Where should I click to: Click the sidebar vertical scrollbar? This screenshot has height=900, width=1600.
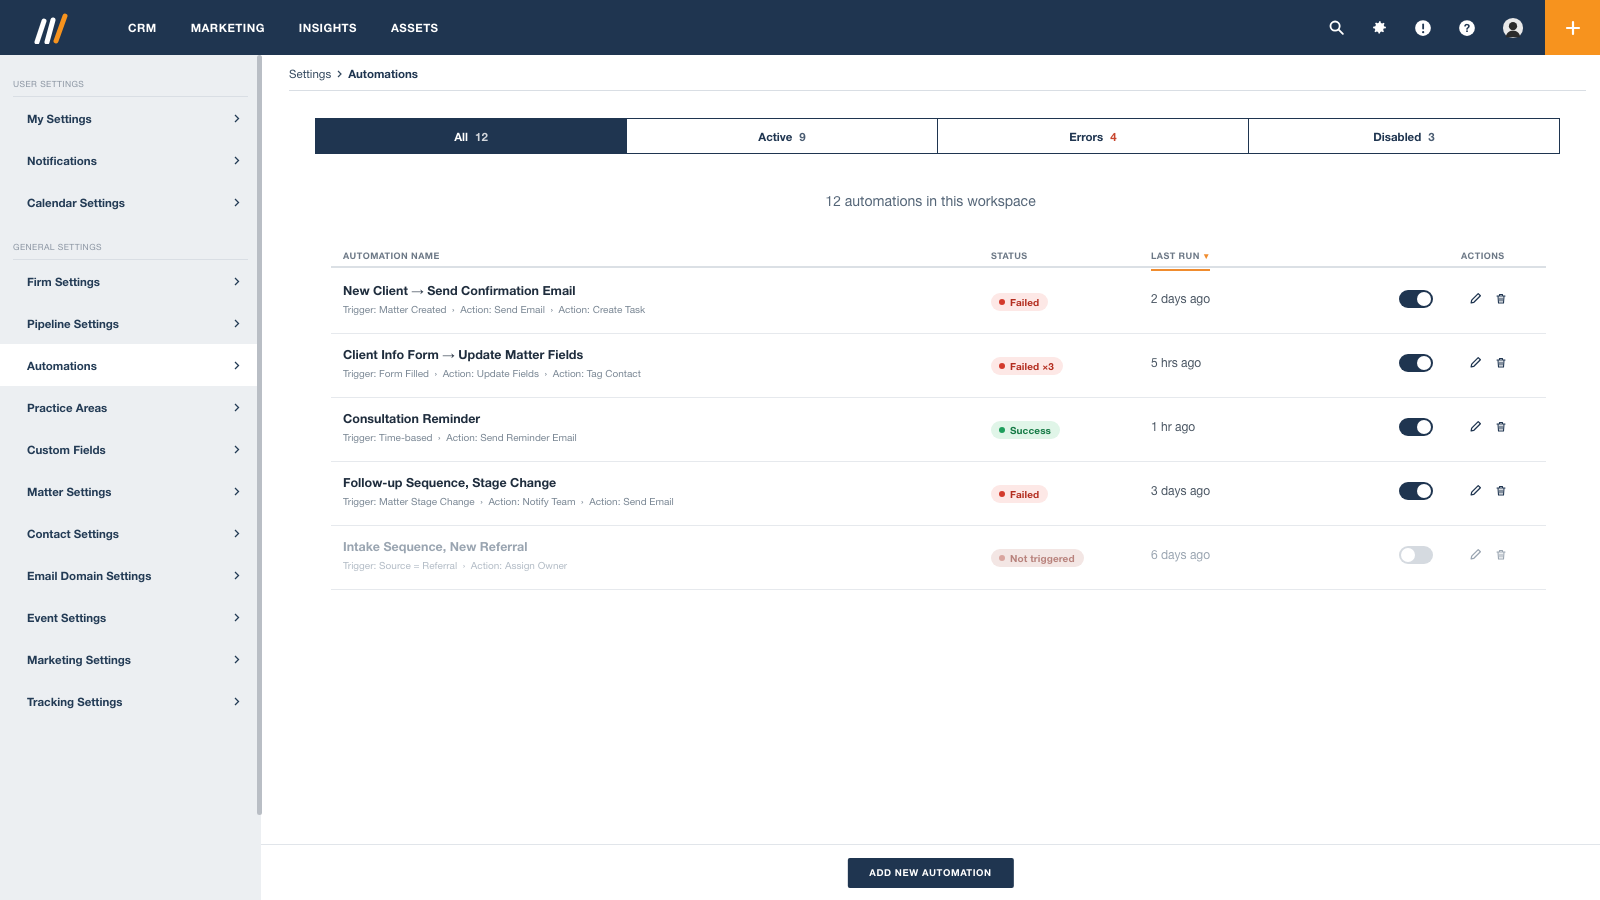click(x=259, y=435)
